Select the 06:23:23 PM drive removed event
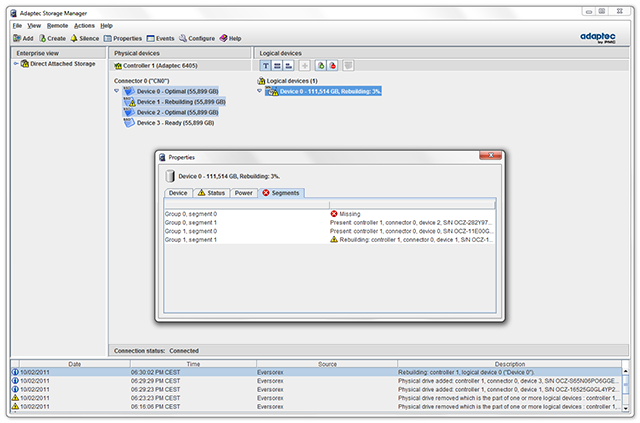640x423 pixels. [x=316, y=398]
